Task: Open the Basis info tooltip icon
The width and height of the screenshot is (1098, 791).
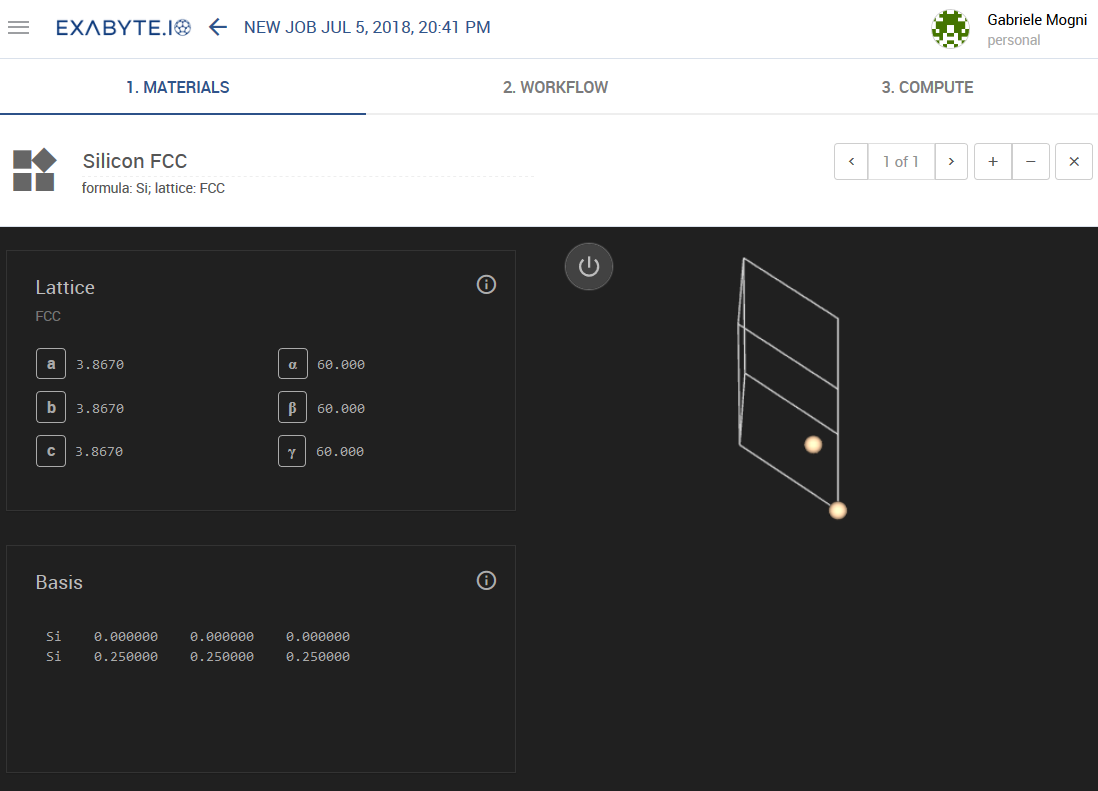Action: pos(486,580)
